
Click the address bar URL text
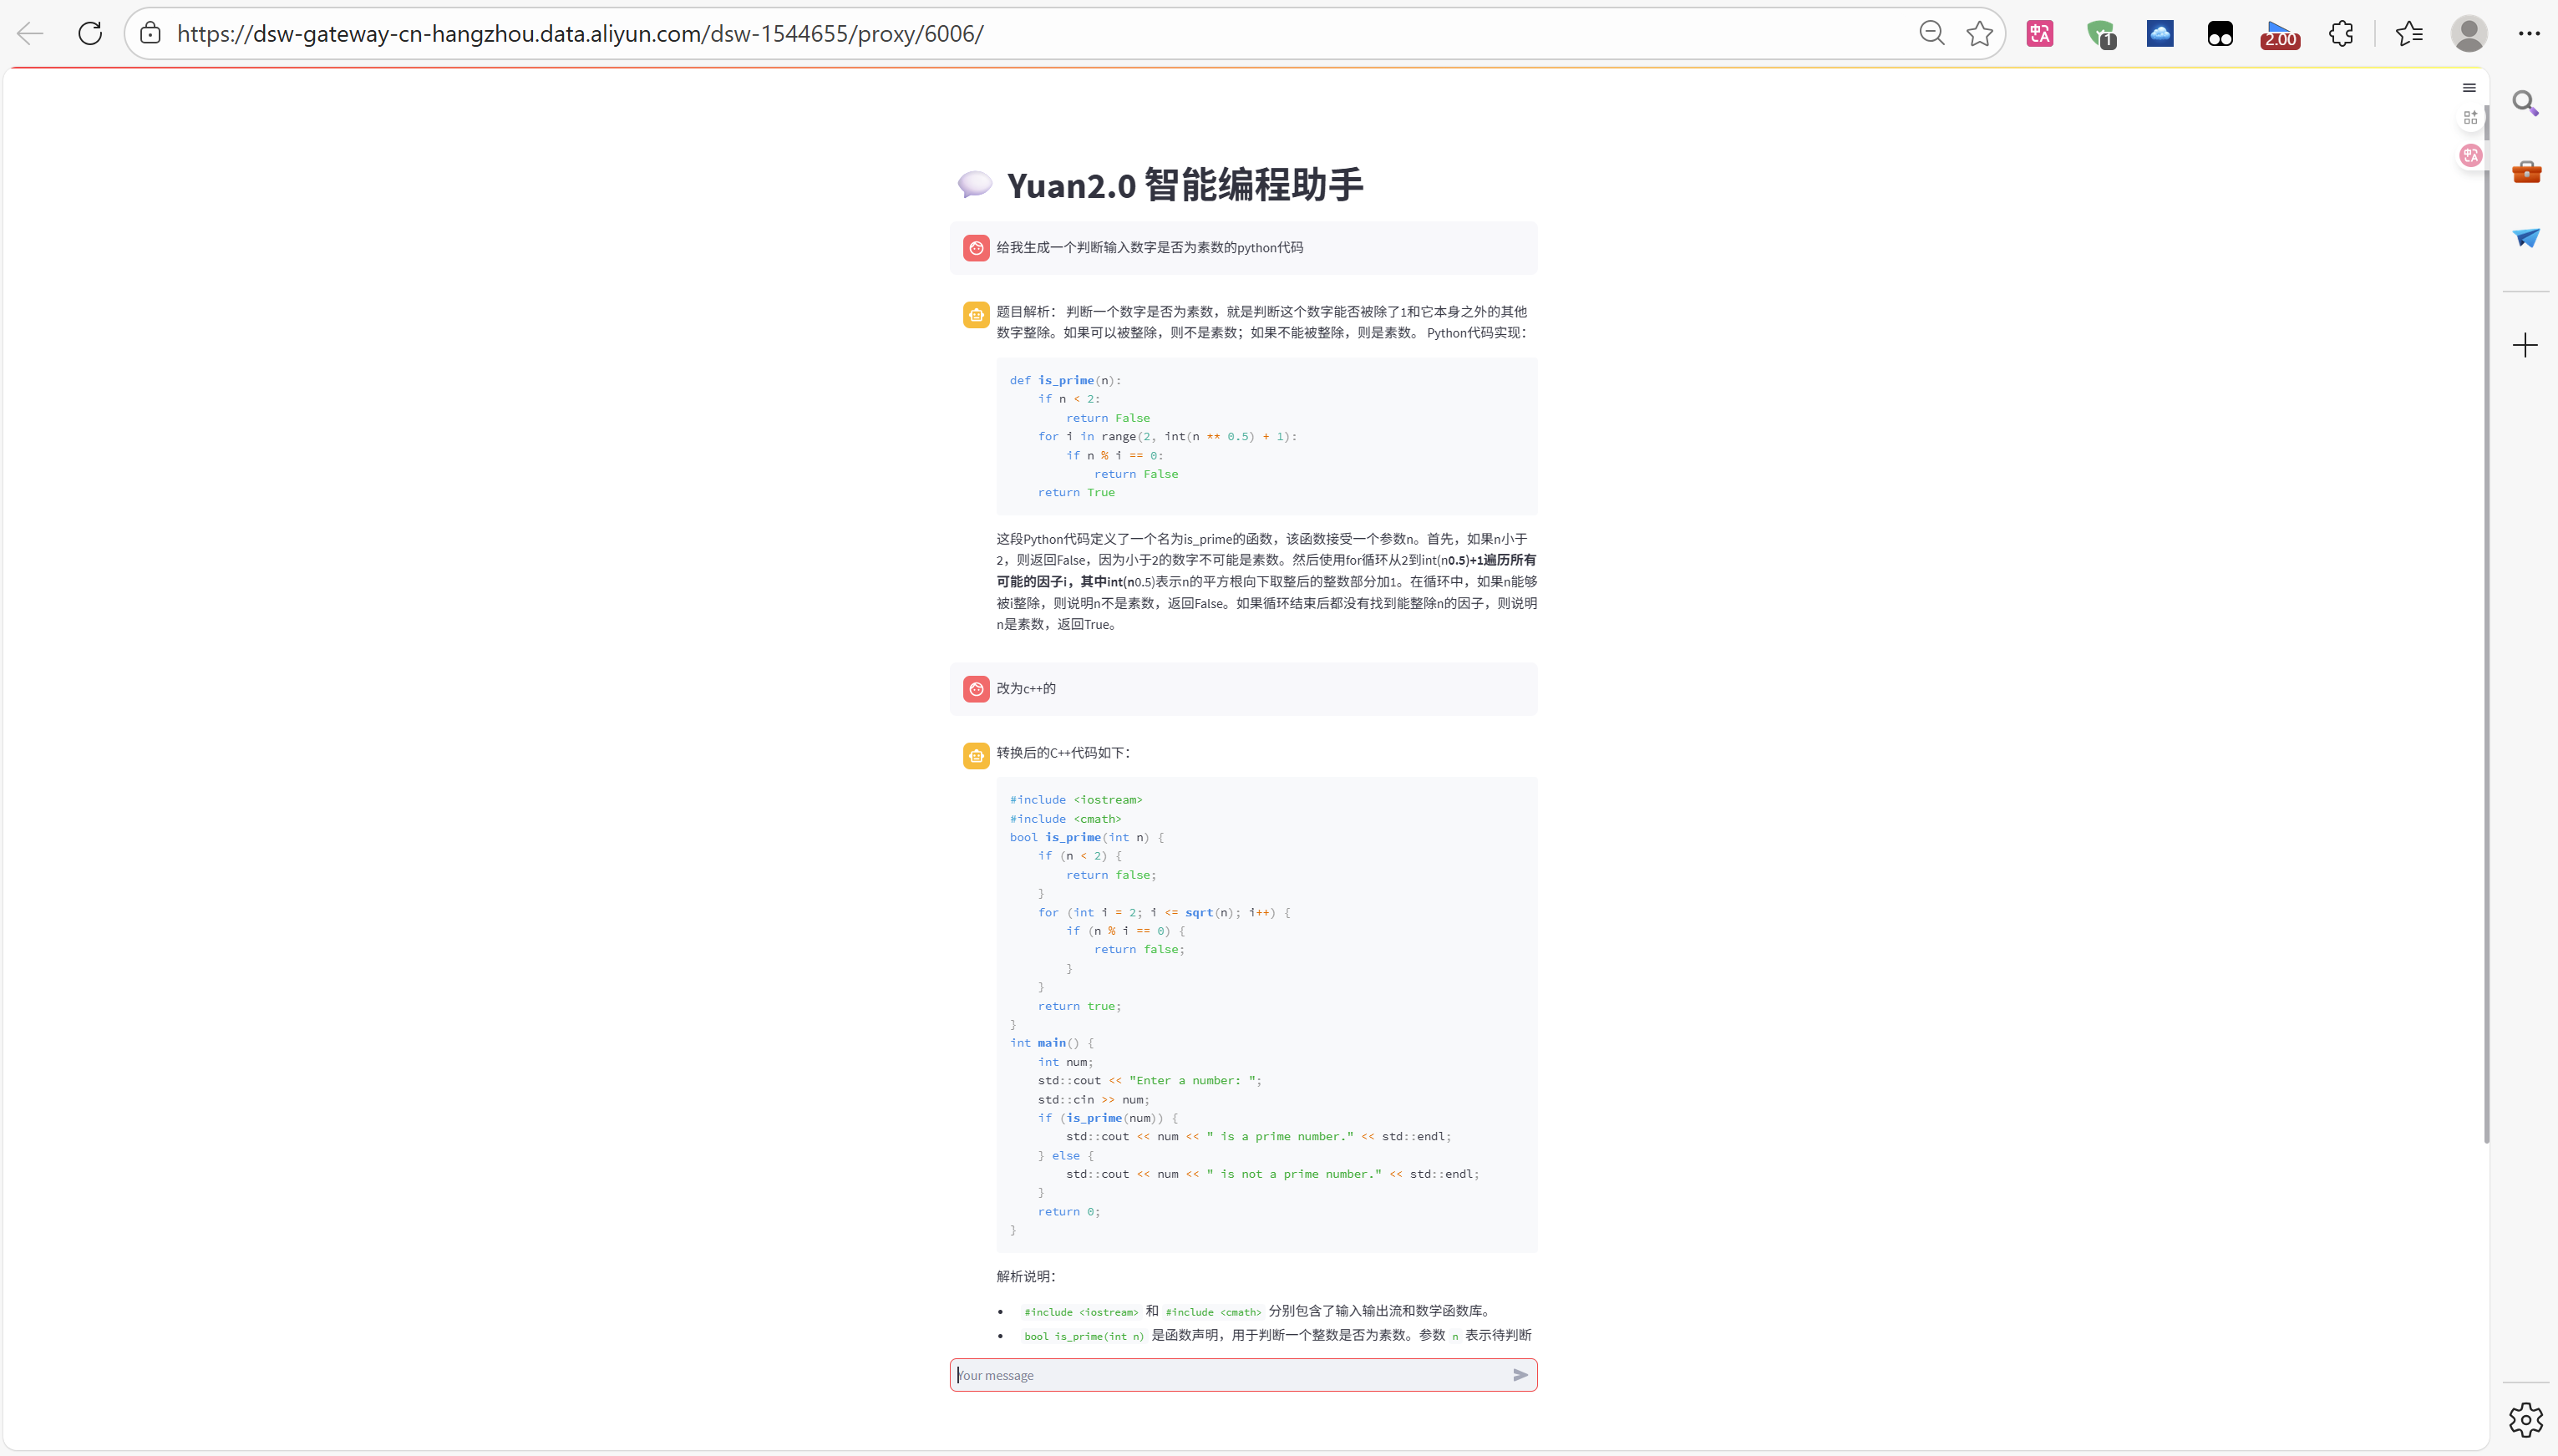[x=580, y=33]
